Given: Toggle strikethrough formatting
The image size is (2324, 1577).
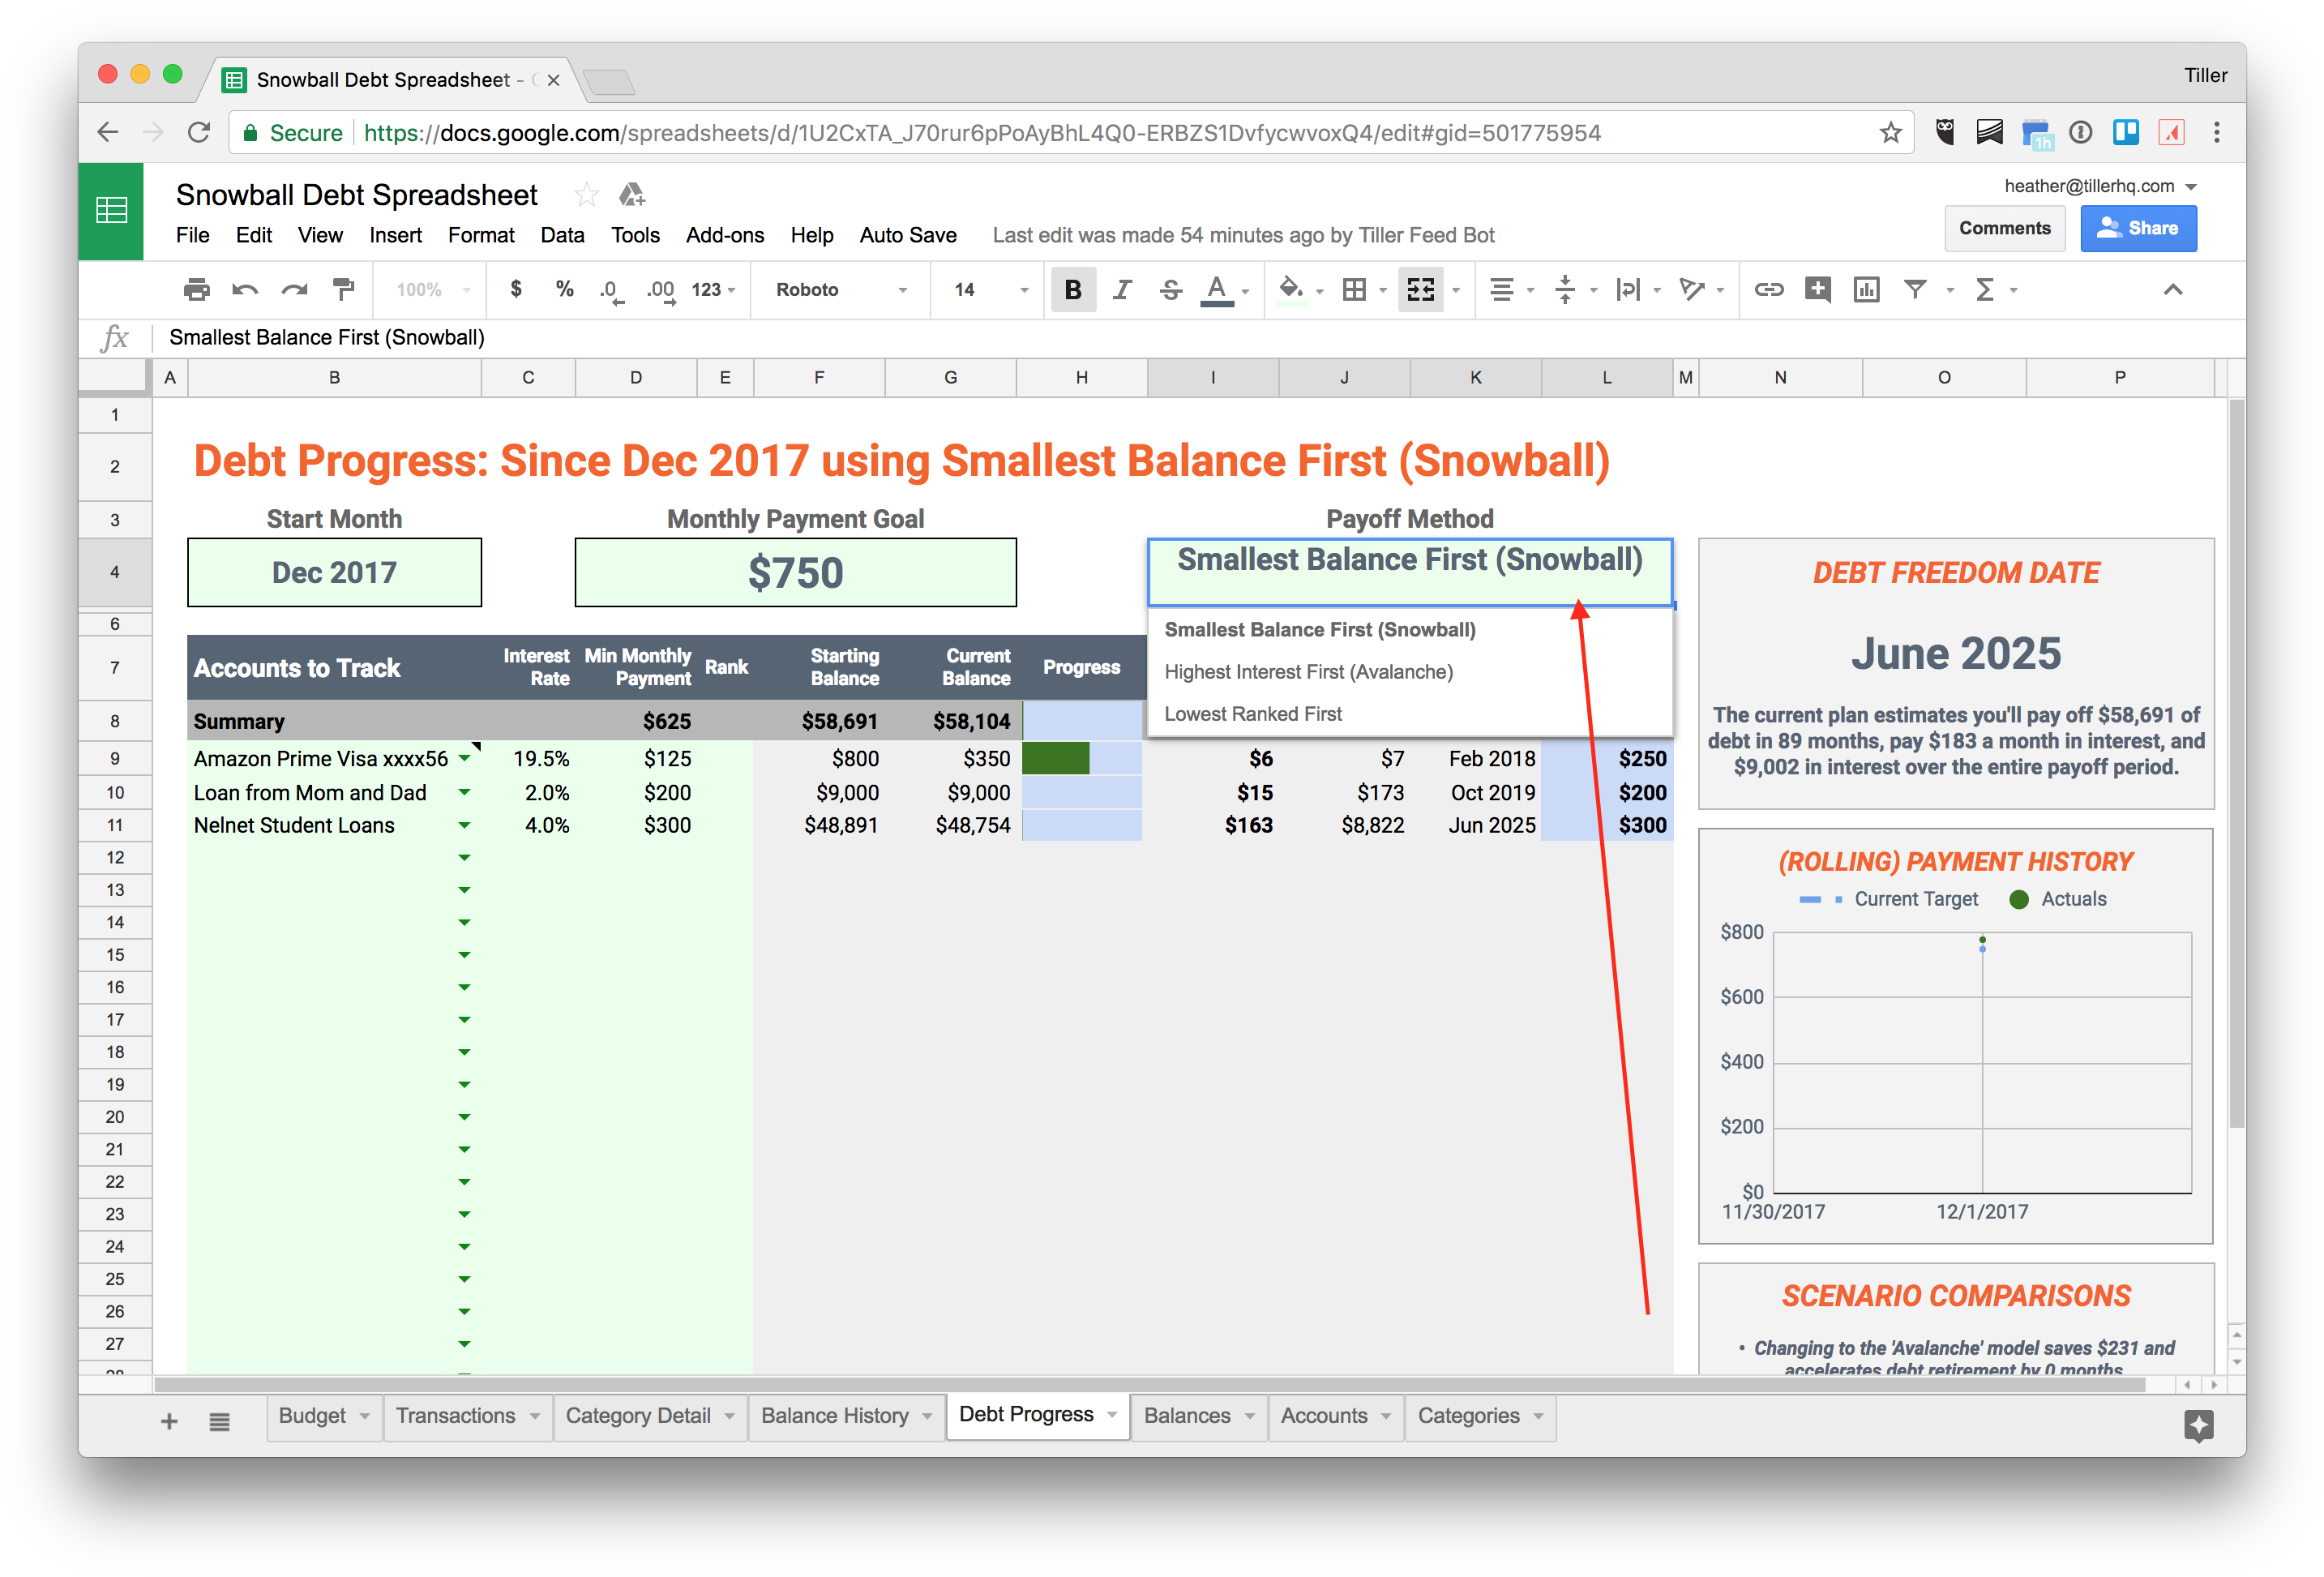Looking at the screenshot, I should 1170,290.
